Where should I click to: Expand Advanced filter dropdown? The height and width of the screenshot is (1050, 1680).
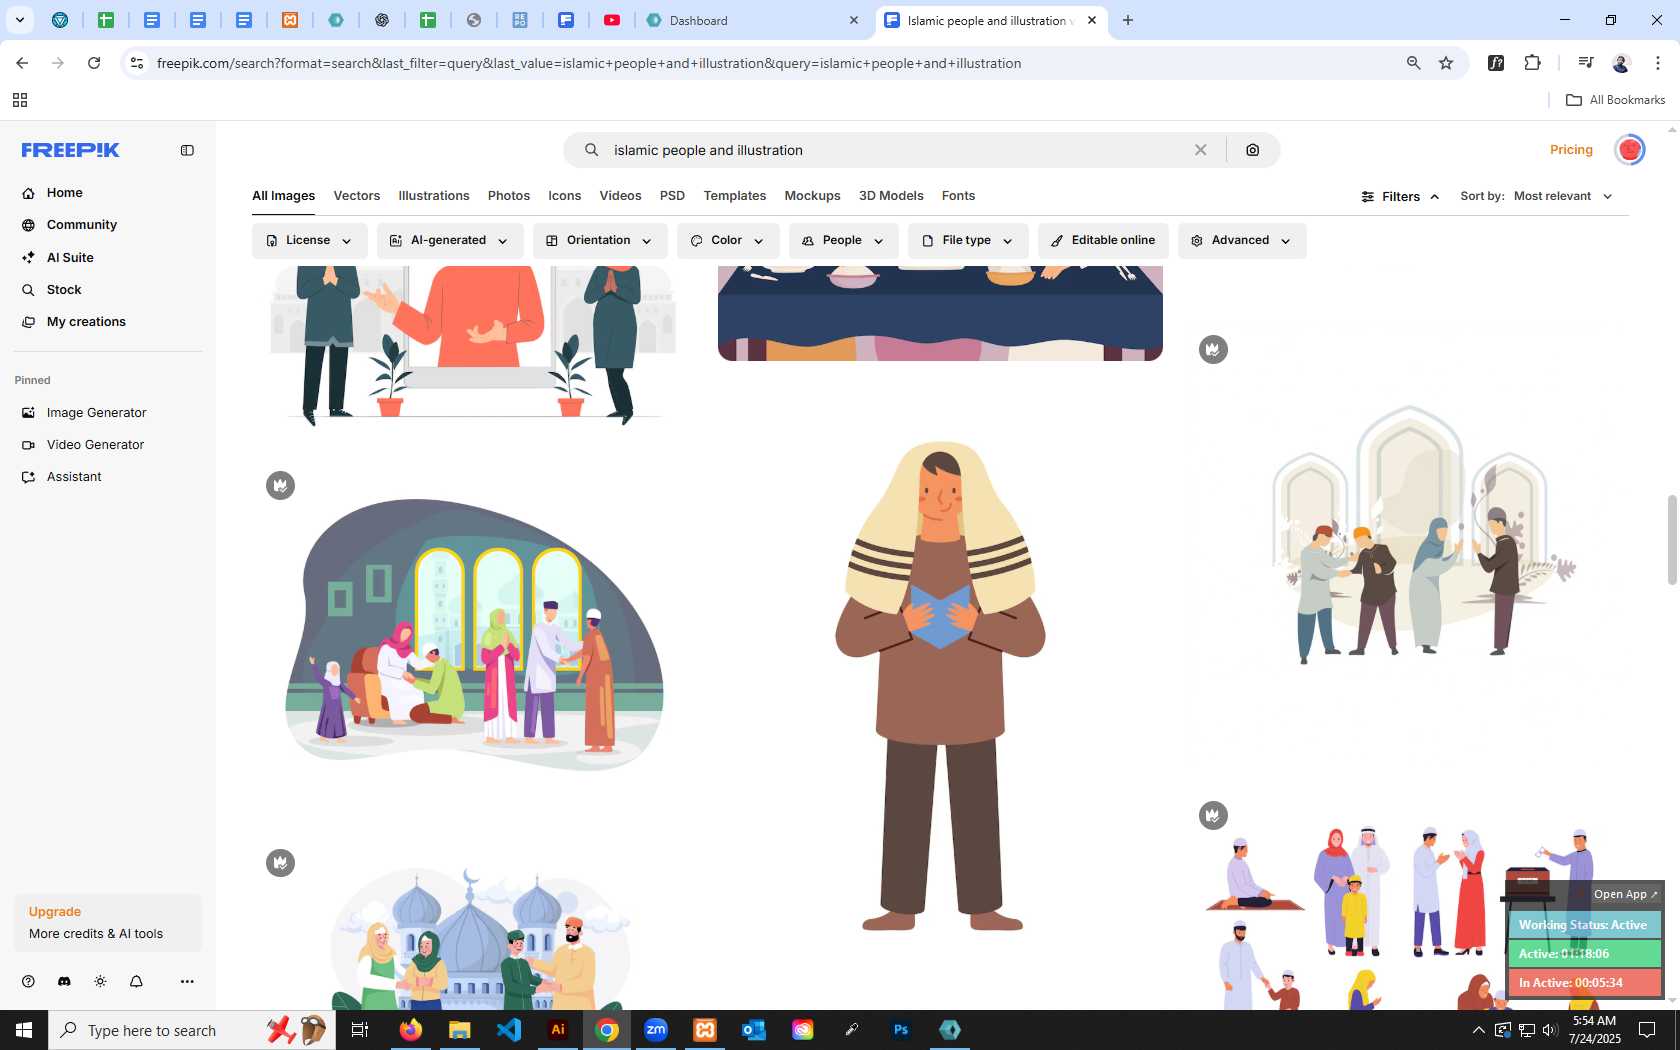pyautogui.click(x=1241, y=241)
